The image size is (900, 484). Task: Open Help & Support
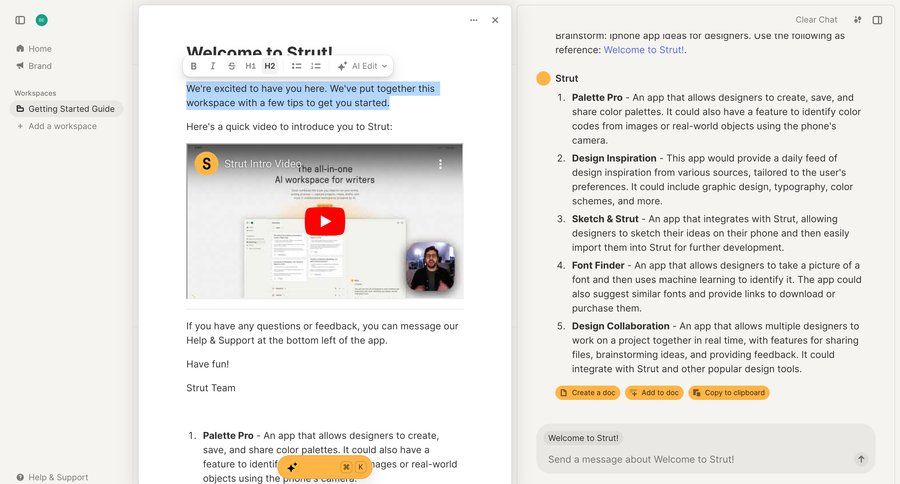coord(52,477)
